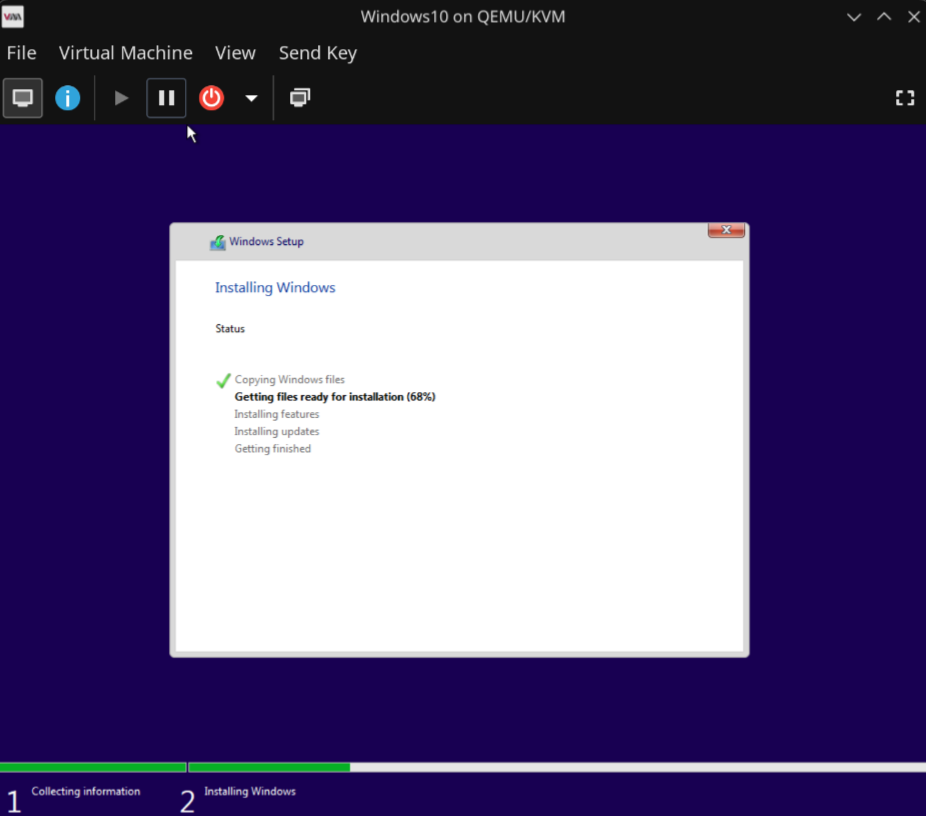
Task: Switch console to fullscreen mode
Action: [x=905, y=98]
